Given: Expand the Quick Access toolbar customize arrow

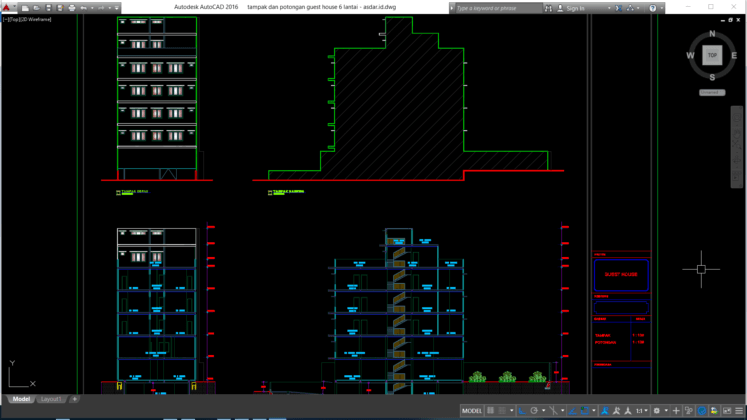Looking at the screenshot, I should pos(117,8).
